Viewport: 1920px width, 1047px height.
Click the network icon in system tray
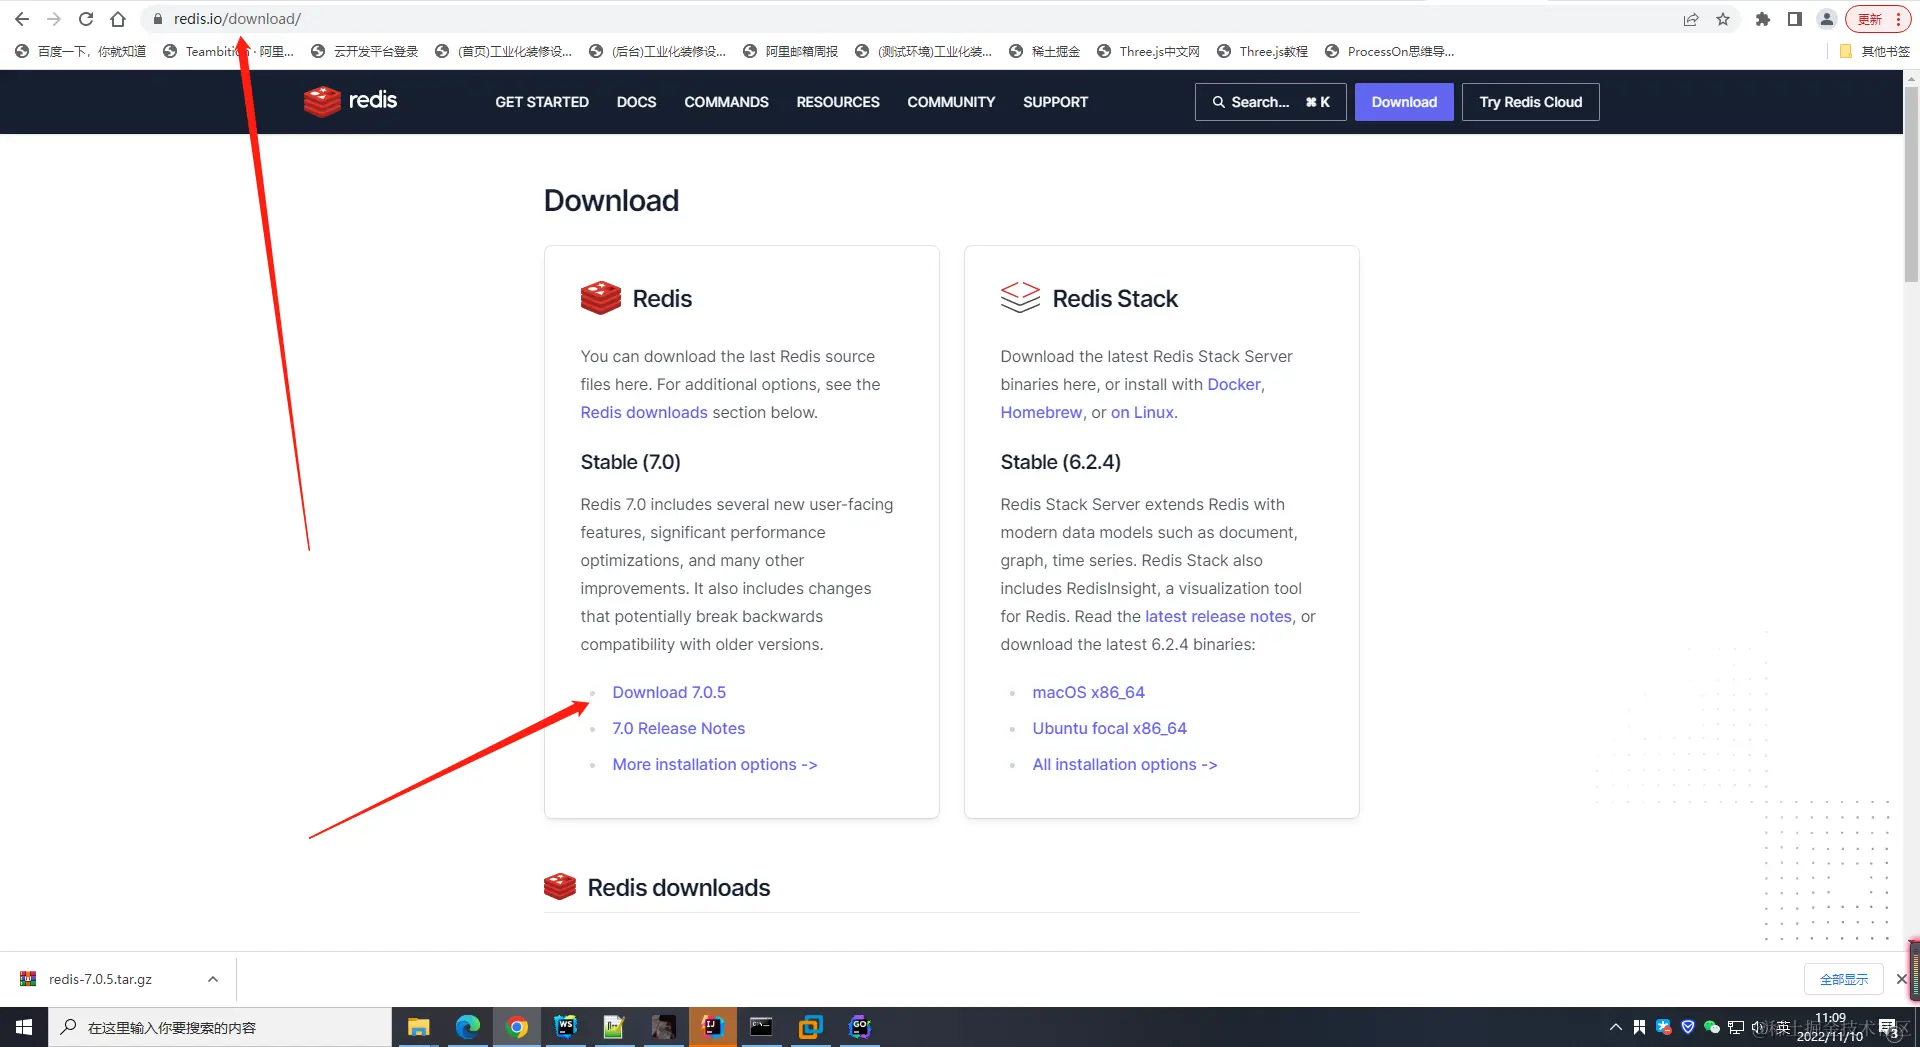pos(1736,1027)
